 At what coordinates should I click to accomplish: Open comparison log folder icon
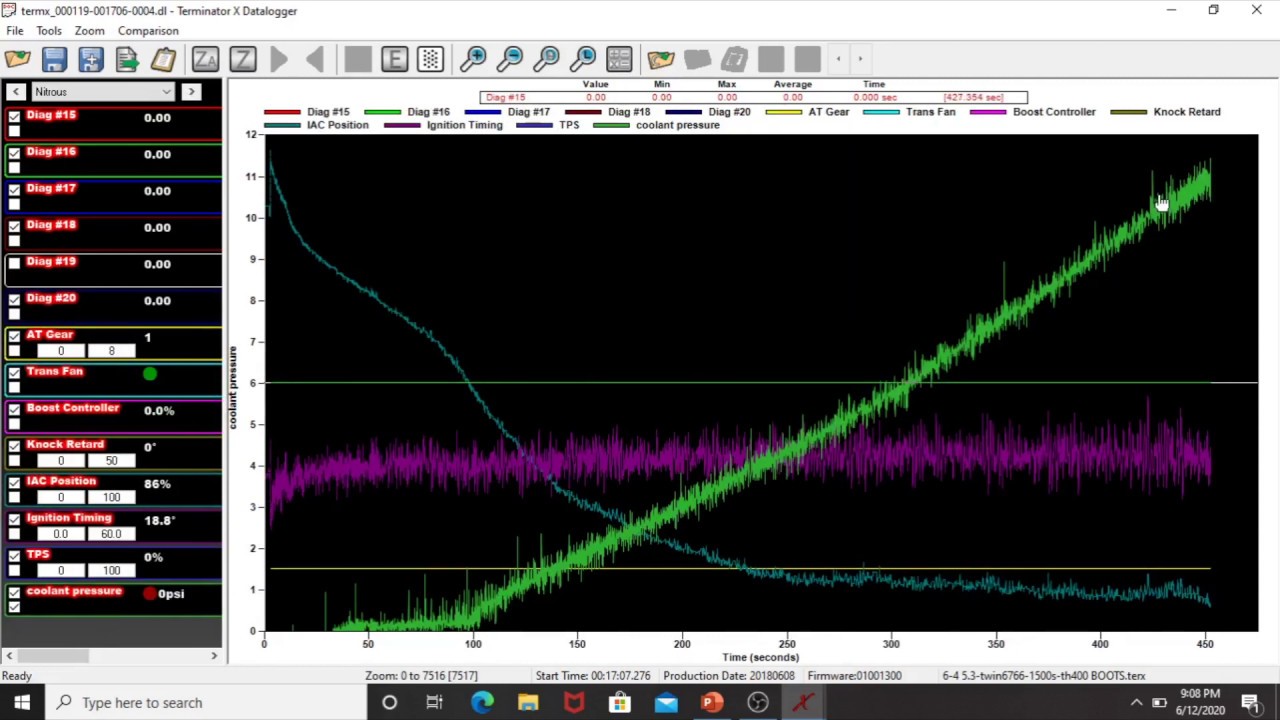(x=661, y=59)
